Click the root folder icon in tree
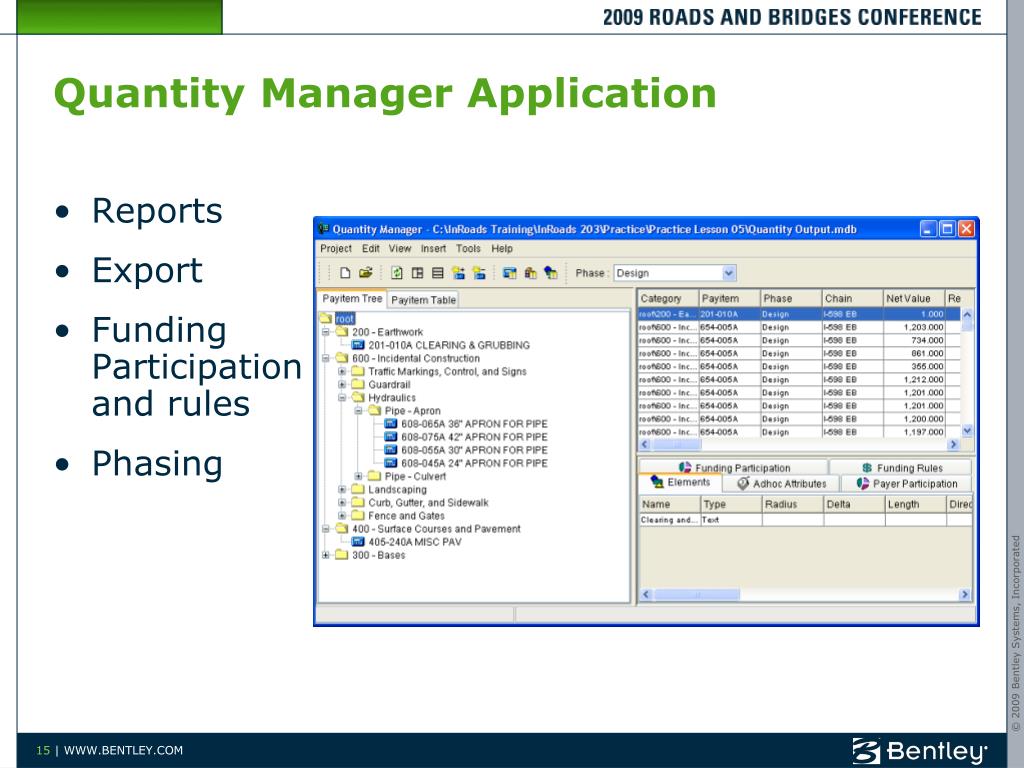Image resolution: width=1024 pixels, height=768 pixels. click(x=326, y=319)
